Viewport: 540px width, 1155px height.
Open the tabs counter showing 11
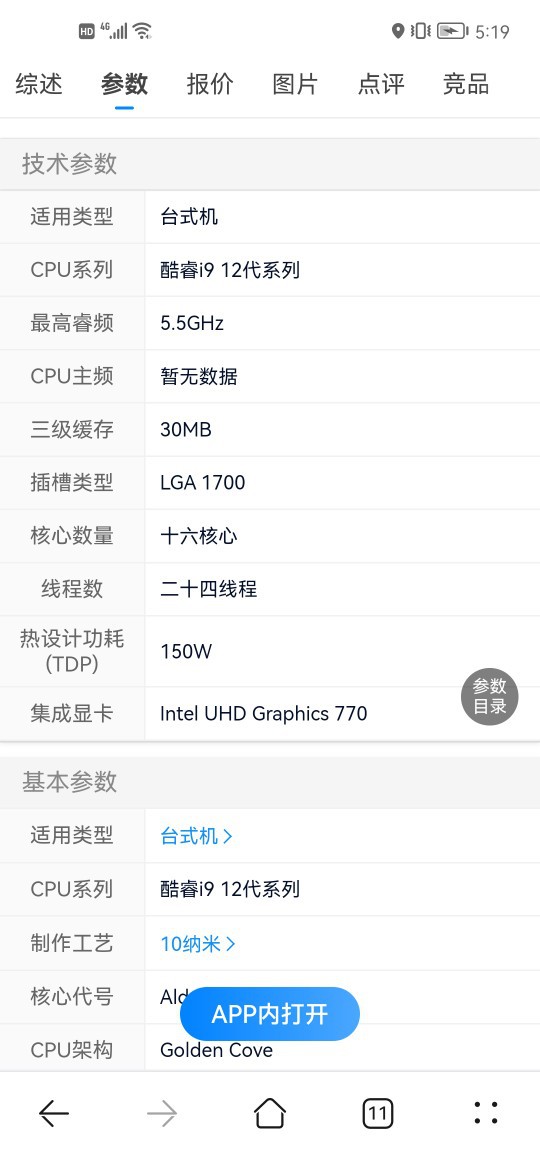click(x=378, y=1113)
